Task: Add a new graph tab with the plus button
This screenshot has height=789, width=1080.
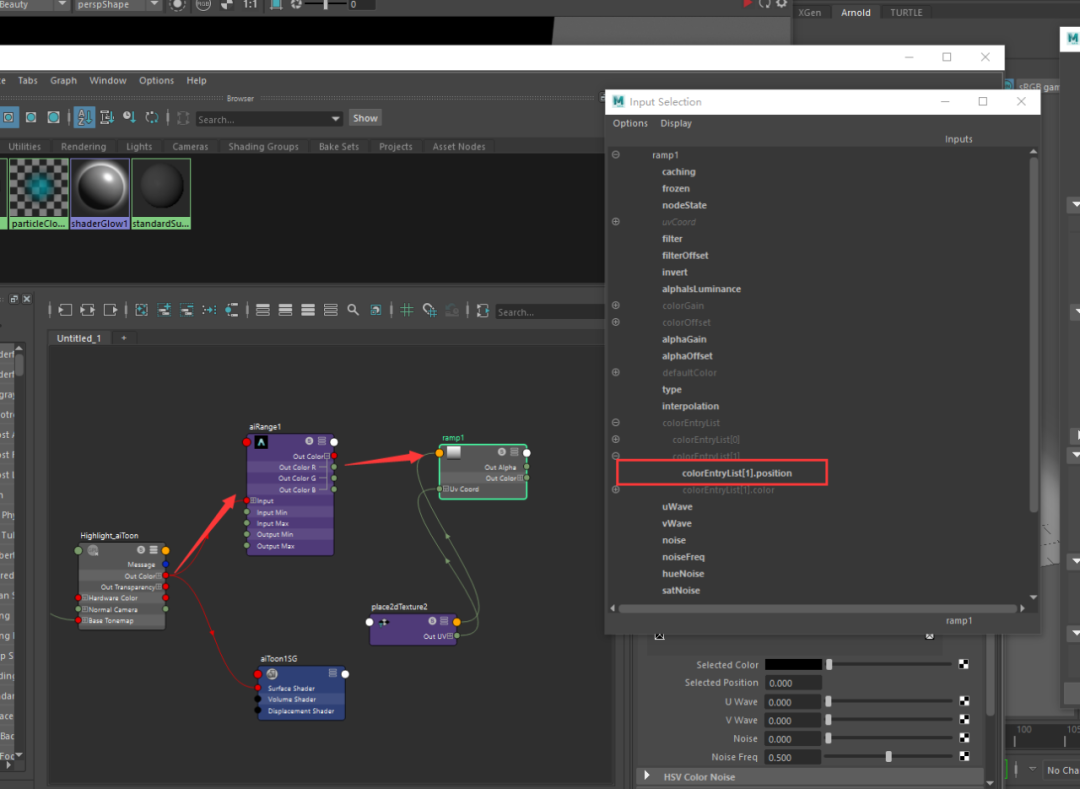Action: [124, 338]
